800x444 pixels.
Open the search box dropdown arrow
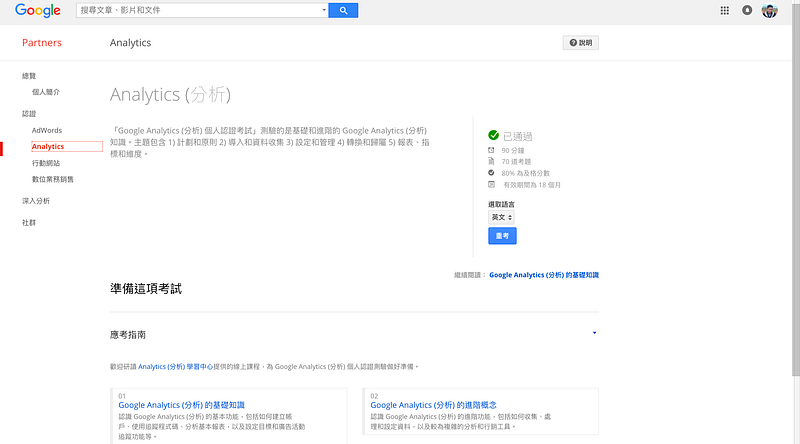(323, 10)
